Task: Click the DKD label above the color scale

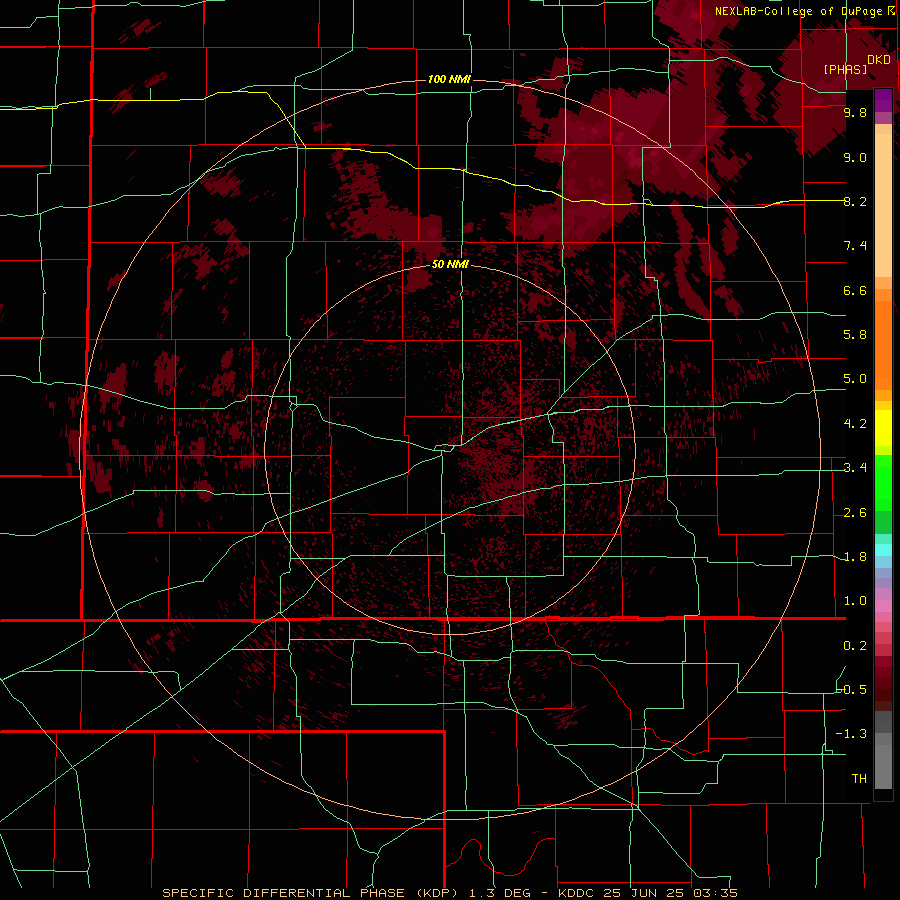Action: tap(879, 60)
